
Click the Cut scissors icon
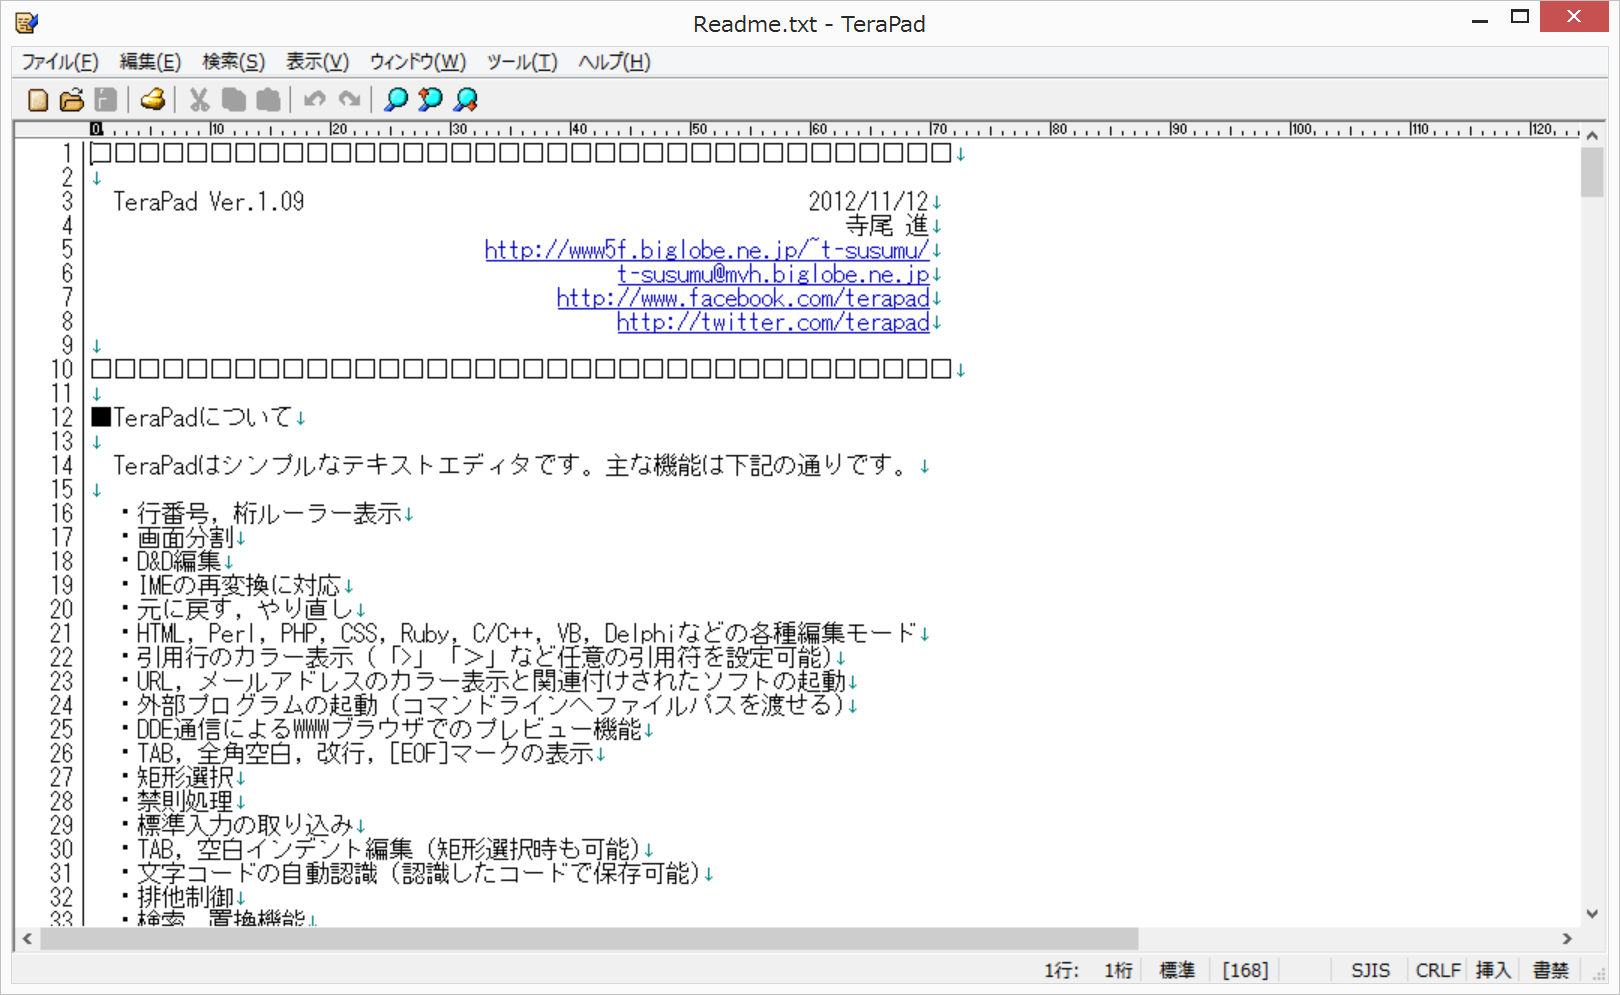click(199, 100)
